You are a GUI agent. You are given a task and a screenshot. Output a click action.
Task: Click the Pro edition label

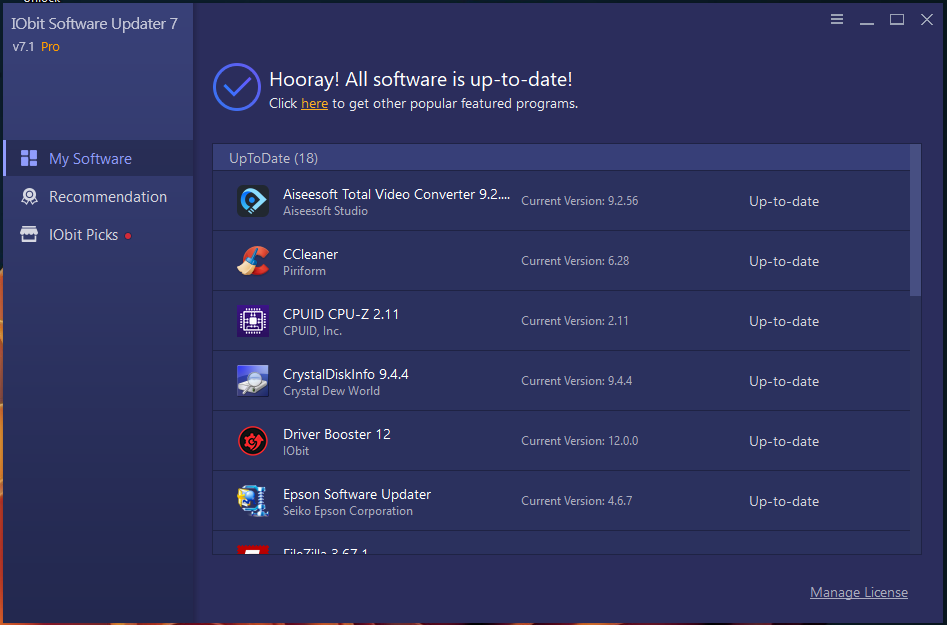[x=50, y=46]
